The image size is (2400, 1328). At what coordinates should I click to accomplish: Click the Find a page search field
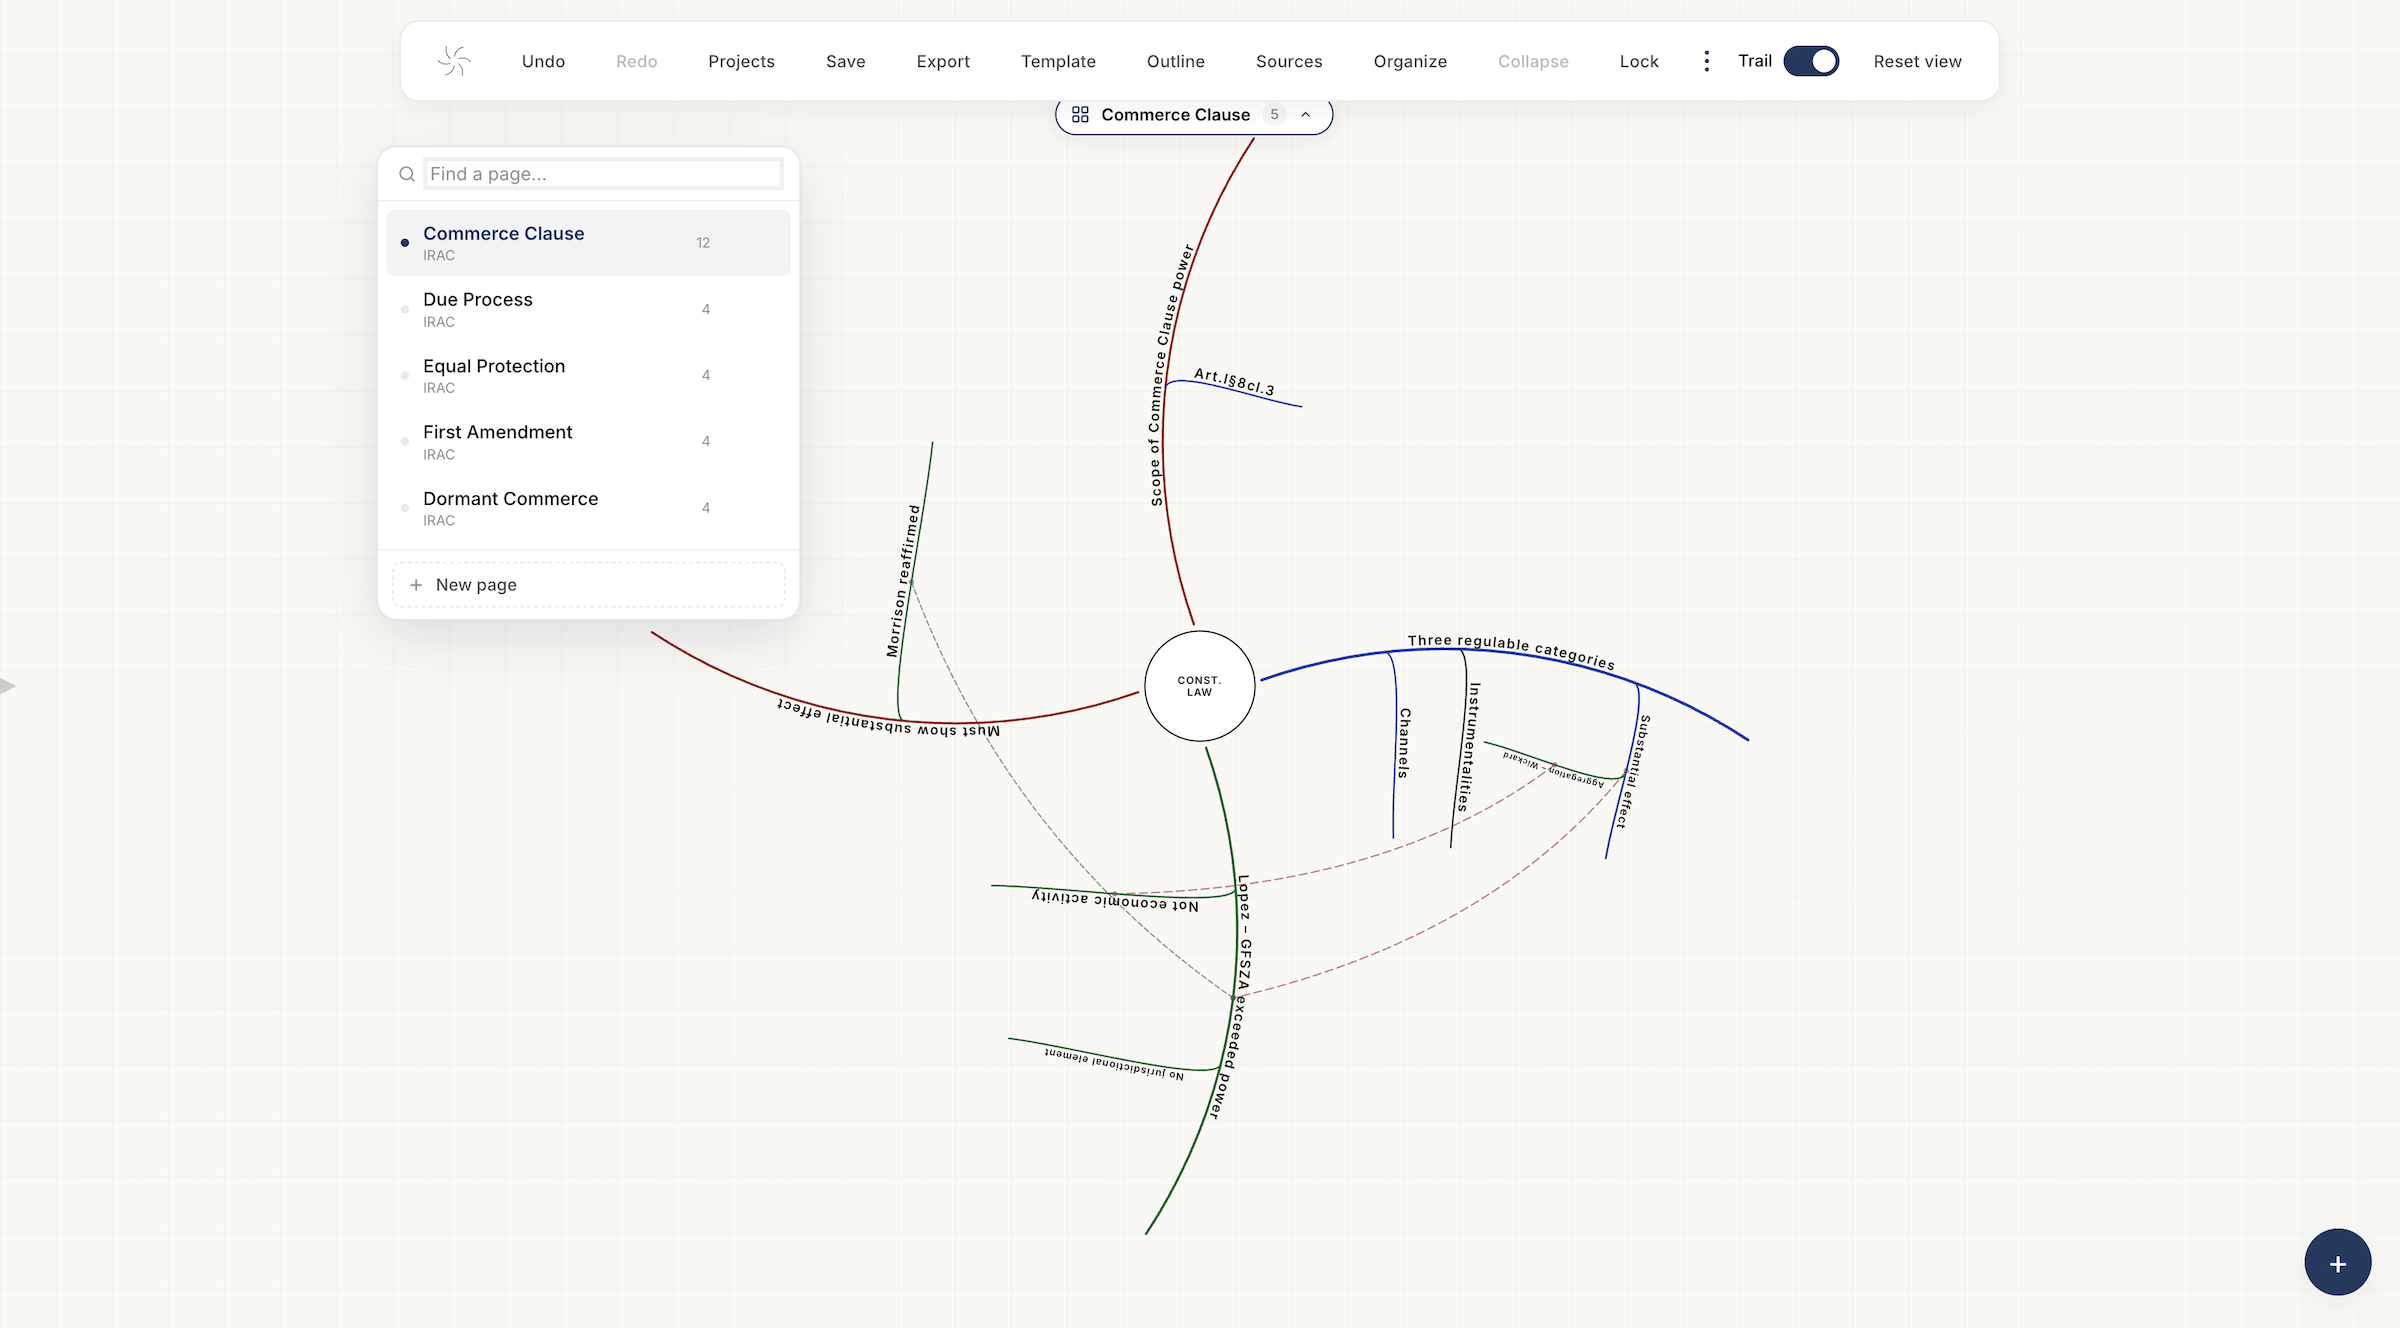coord(603,174)
